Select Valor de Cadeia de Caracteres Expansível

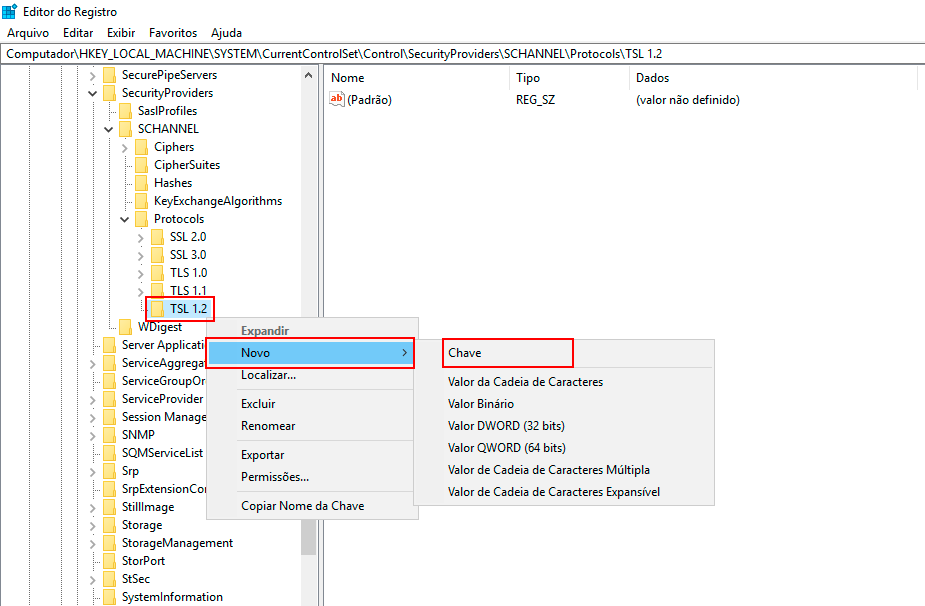pyautogui.click(x=553, y=492)
